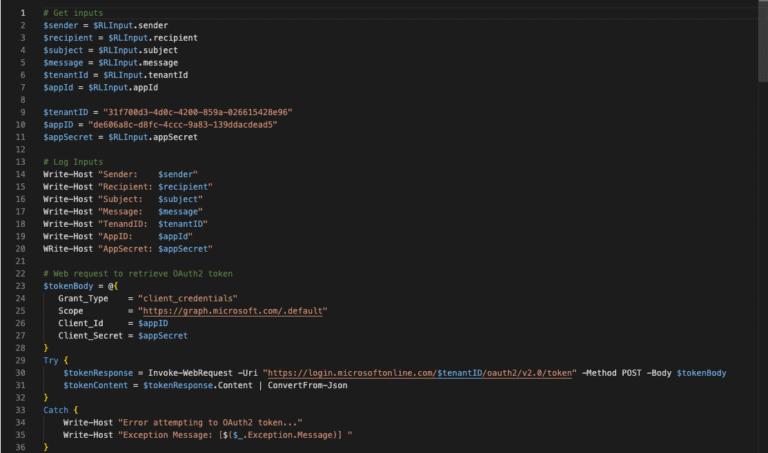Click line number 33 beside Catch
This screenshot has height=453, width=768.
pos(21,409)
